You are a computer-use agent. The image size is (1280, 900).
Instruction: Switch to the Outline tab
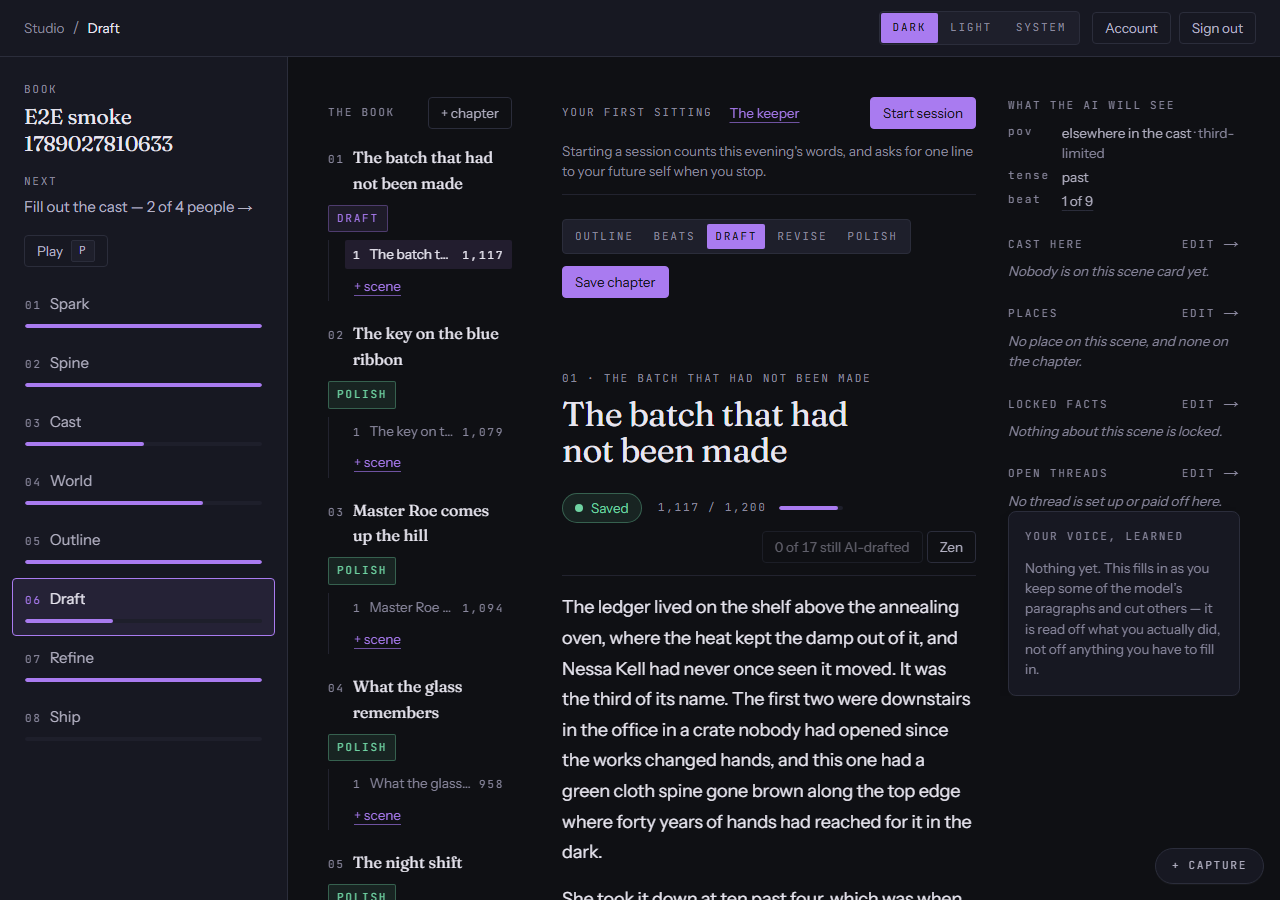[x=604, y=236]
